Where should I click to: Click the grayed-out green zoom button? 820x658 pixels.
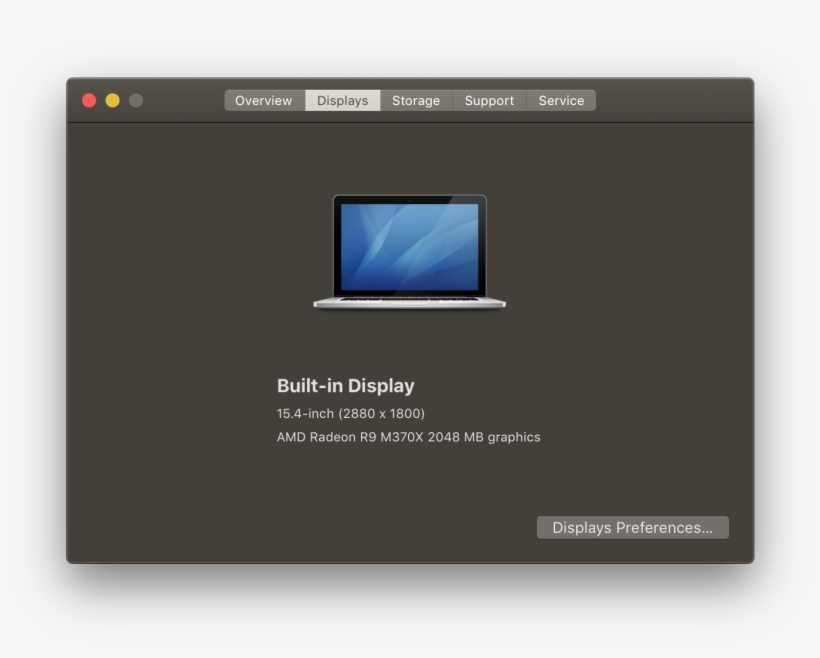pyautogui.click(x=135, y=100)
